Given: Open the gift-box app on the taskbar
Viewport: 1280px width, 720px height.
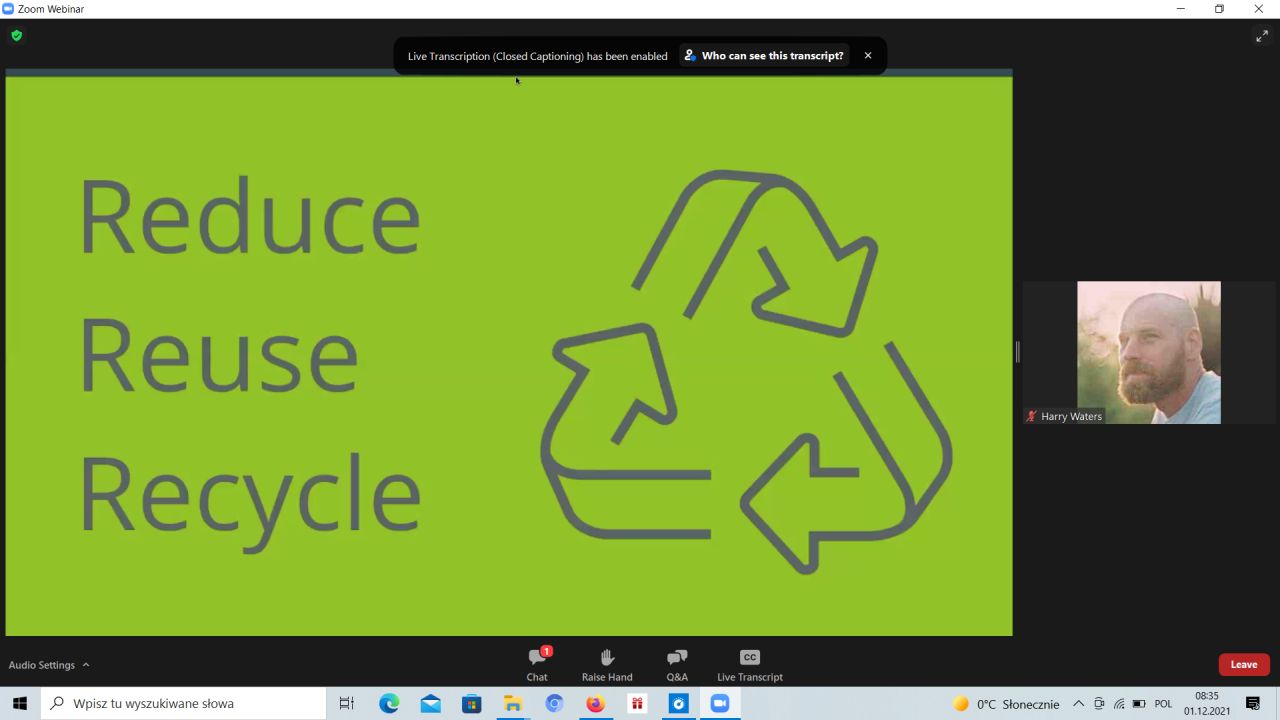Looking at the screenshot, I should point(637,704).
